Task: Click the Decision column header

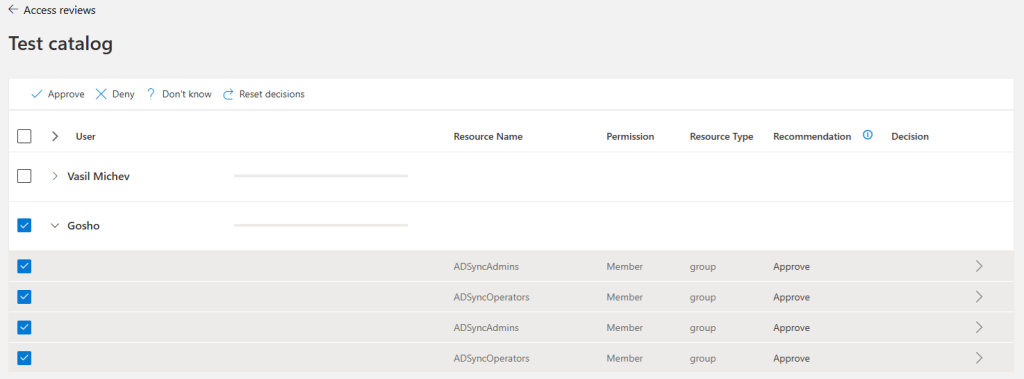Action: pyautogui.click(x=910, y=137)
